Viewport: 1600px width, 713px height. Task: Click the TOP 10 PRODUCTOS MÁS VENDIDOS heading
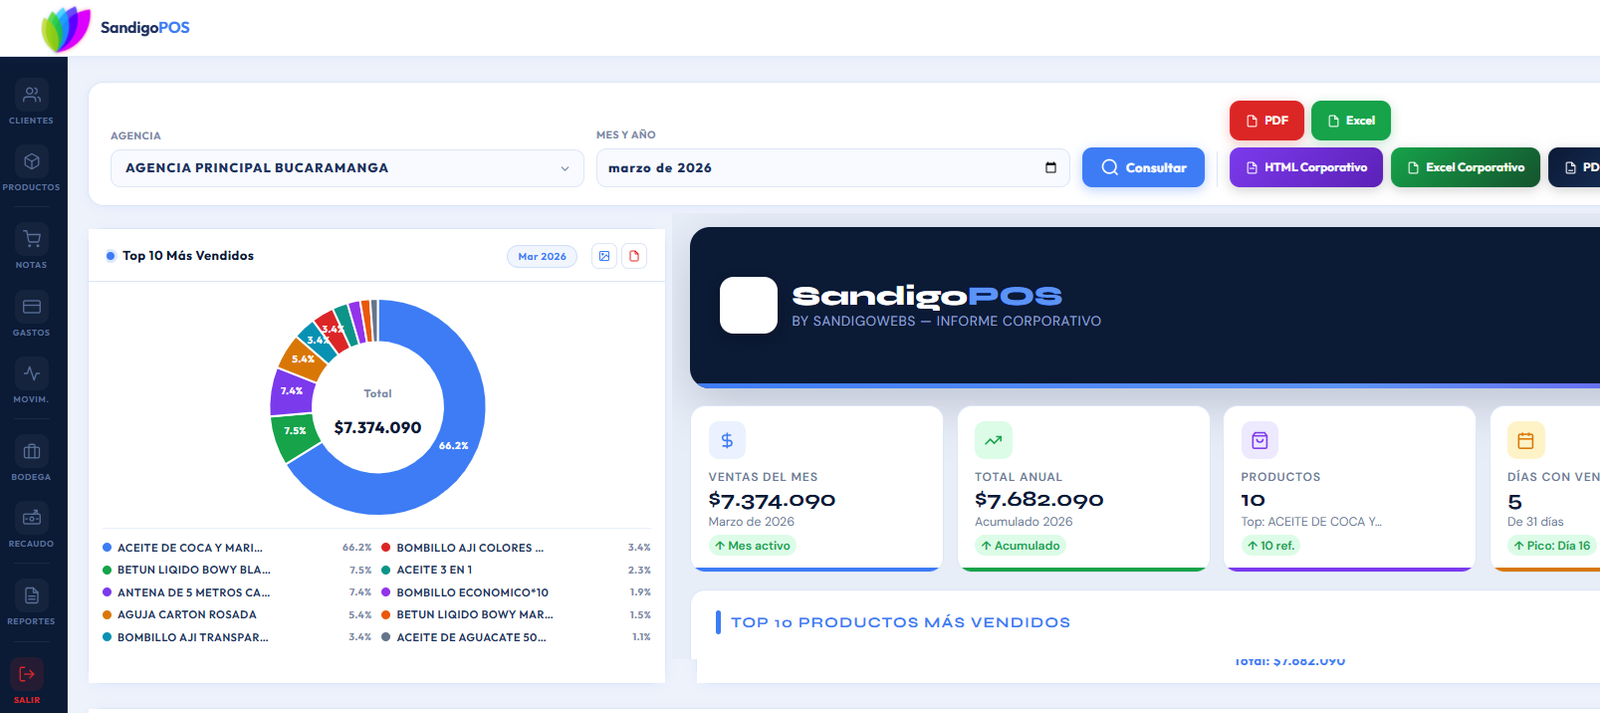tap(900, 622)
